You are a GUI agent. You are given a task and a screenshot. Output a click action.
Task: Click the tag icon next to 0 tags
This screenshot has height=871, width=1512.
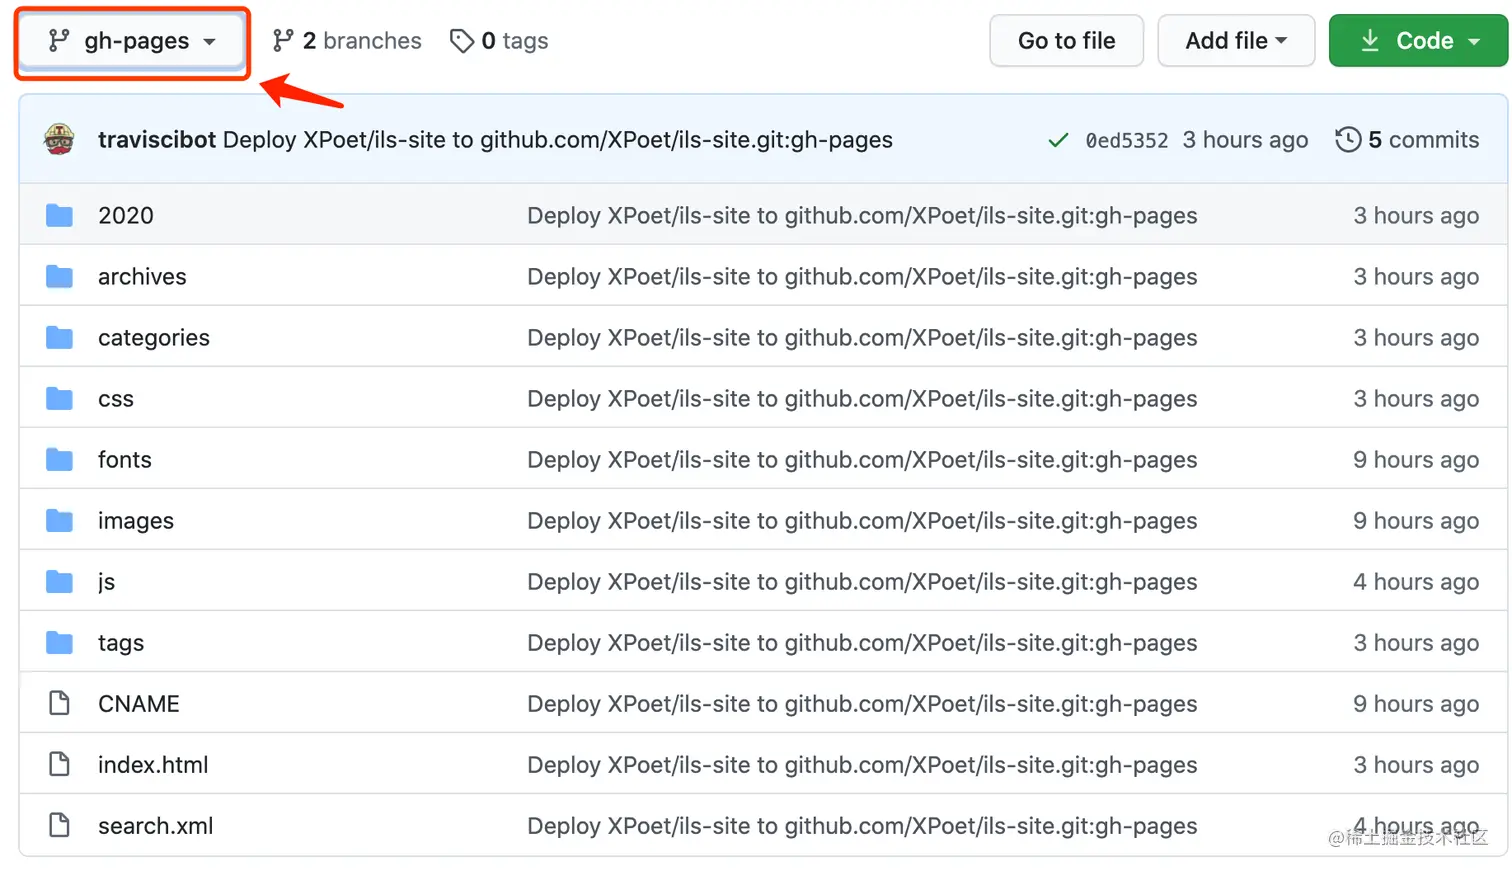pyautogui.click(x=462, y=41)
